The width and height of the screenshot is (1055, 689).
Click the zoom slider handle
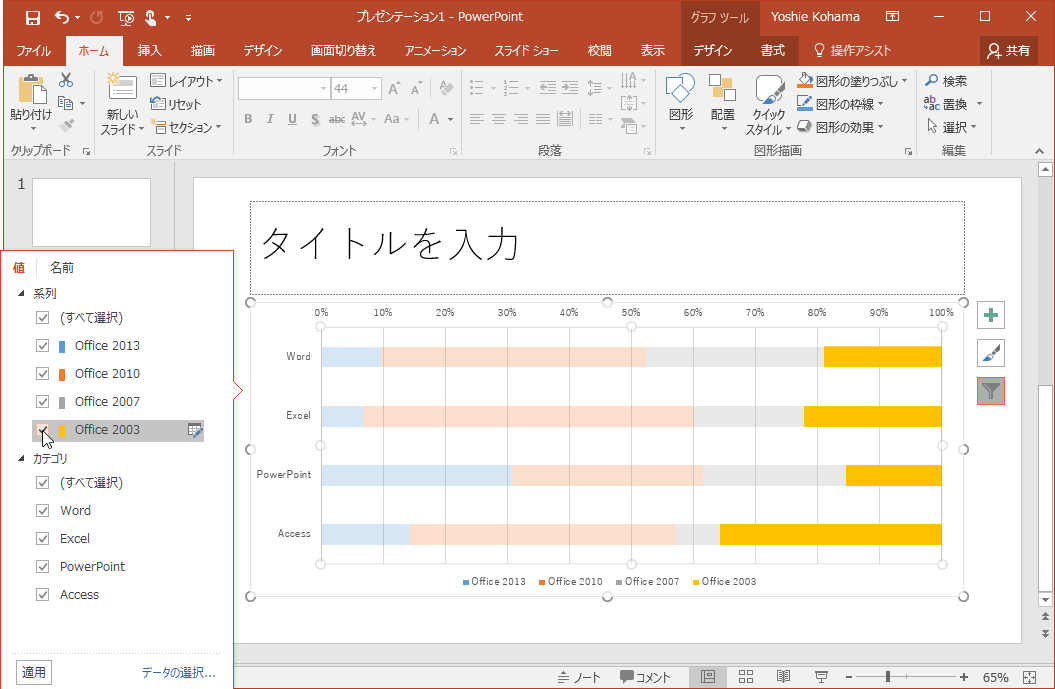(888, 677)
